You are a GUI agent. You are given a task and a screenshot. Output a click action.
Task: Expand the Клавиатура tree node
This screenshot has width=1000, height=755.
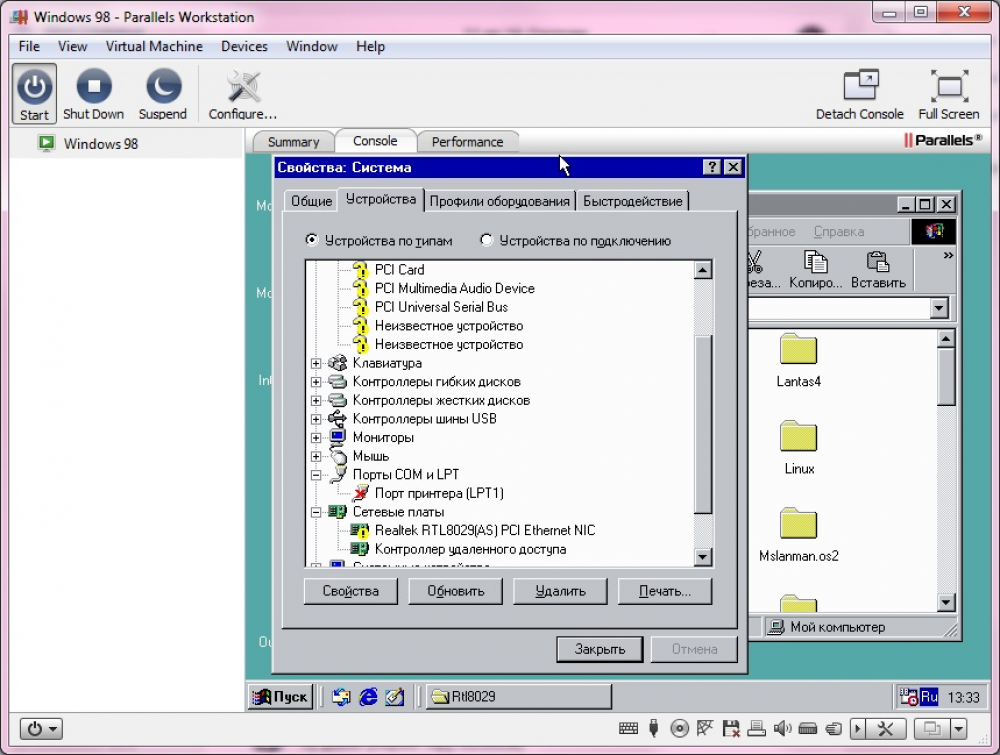click(x=316, y=363)
